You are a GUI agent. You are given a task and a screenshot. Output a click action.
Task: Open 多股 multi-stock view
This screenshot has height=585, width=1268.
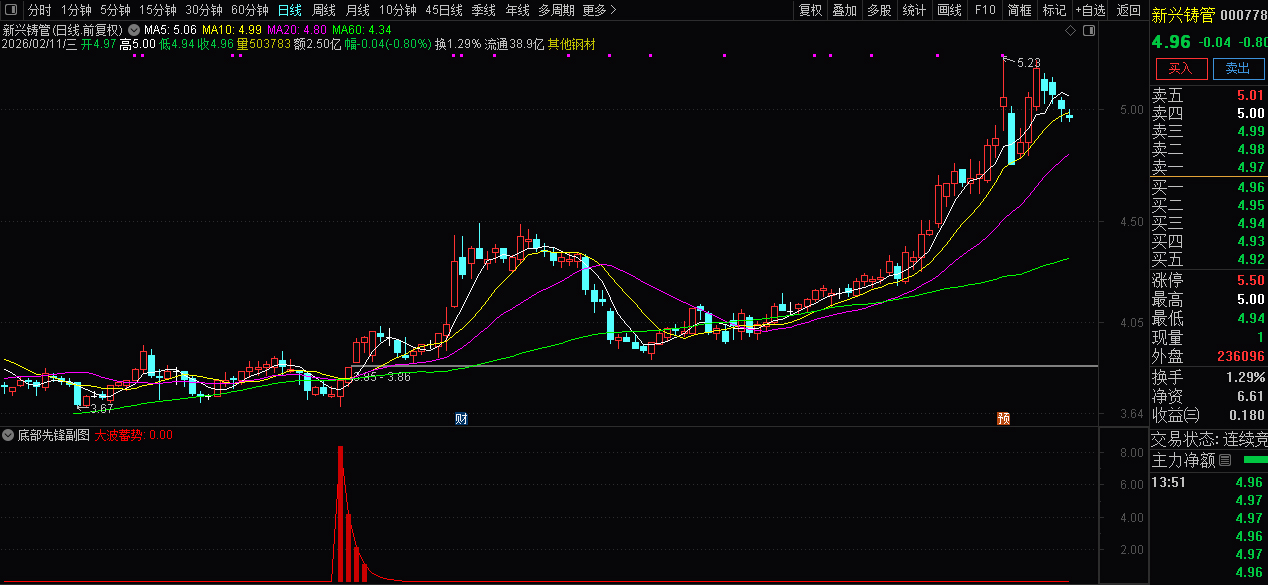(x=879, y=10)
